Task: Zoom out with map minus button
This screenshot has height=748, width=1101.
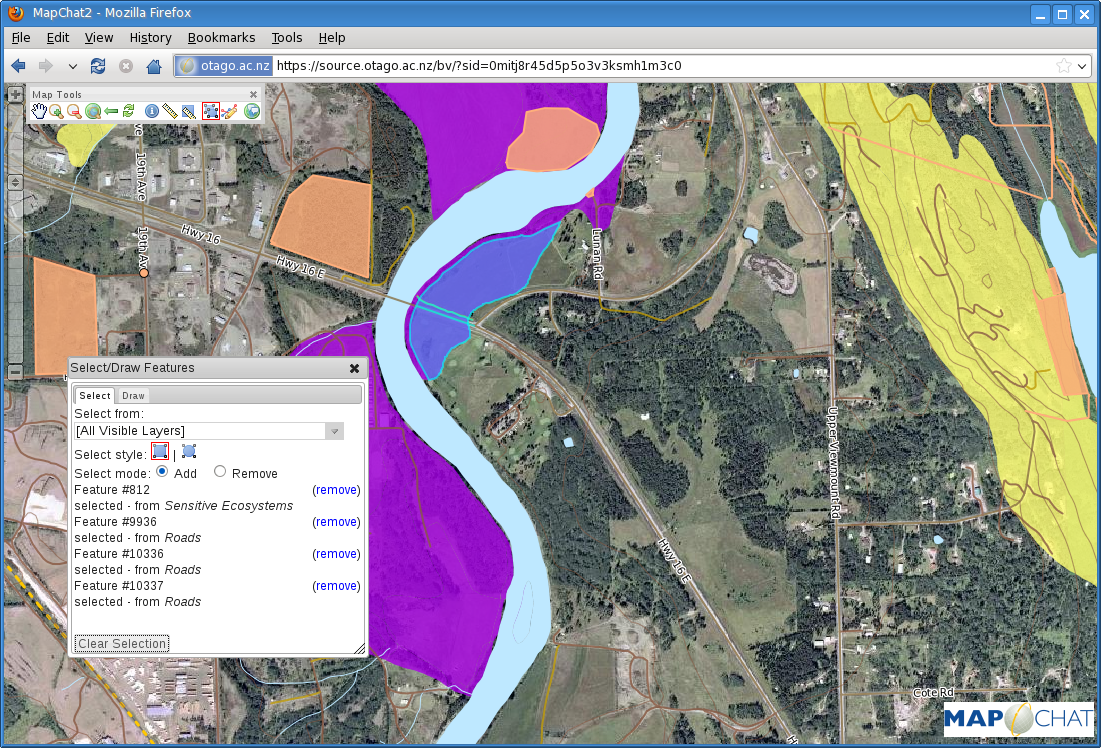Action: (x=15, y=371)
